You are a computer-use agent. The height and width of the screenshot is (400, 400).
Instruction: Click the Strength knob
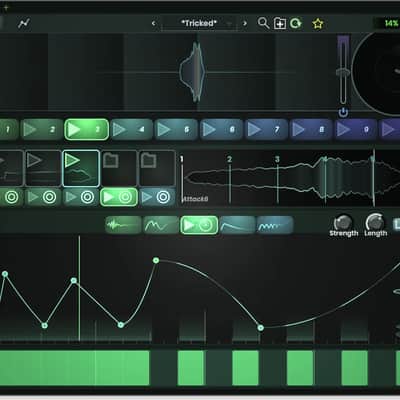(343, 222)
